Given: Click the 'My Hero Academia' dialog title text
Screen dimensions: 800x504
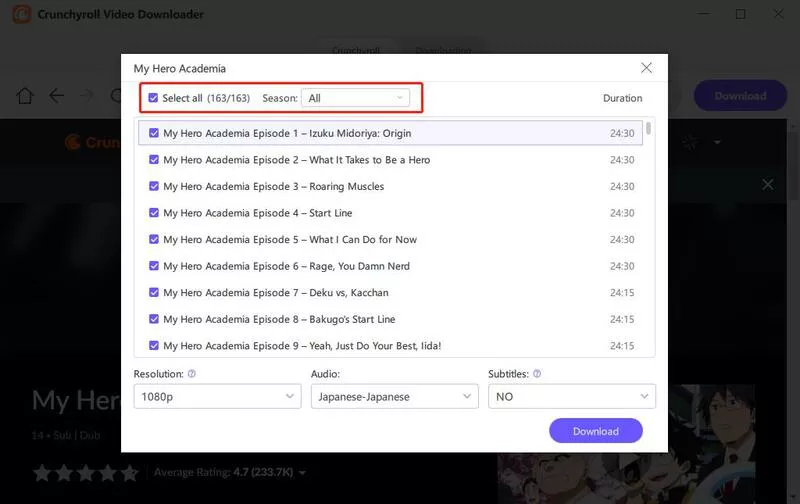Looking at the screenshot, I should point(180,68).
